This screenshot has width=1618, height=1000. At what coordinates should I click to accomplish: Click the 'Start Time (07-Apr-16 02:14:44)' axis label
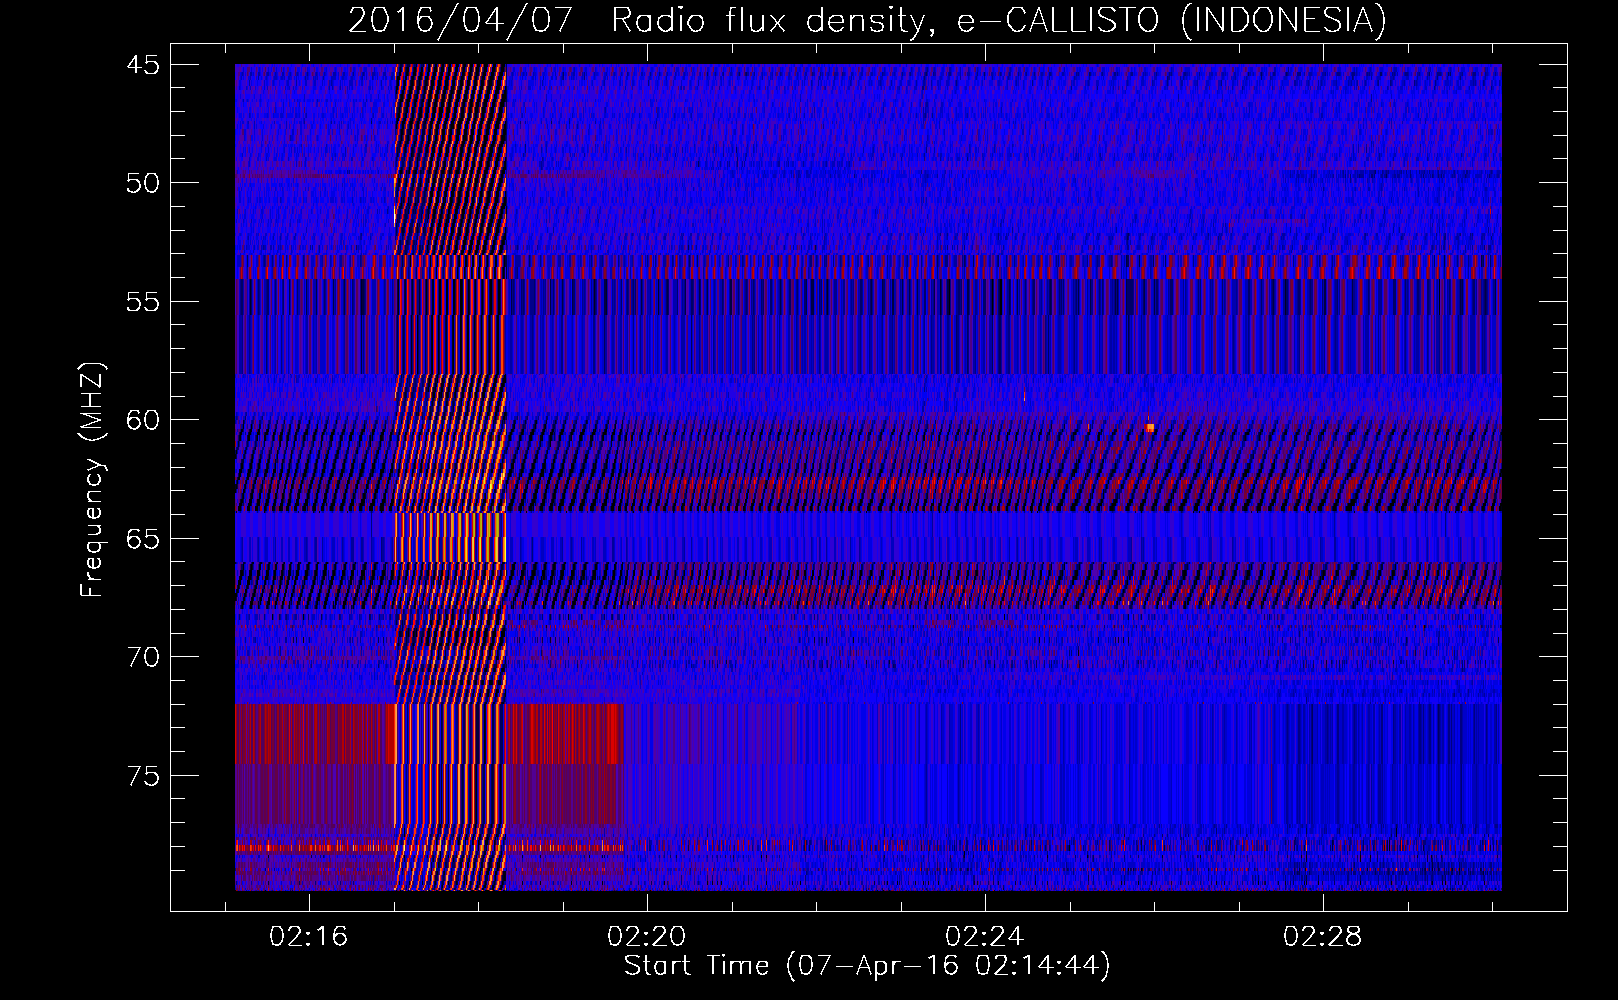pyautogui.click(x=867, y=966)
